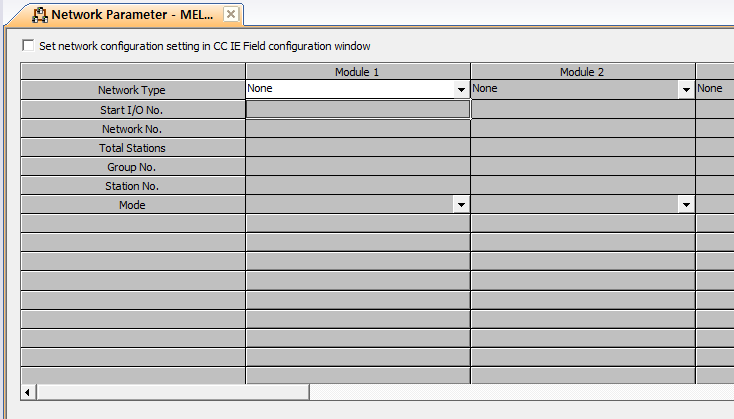
Task: Open Module 2 Network Type dropdown arrow
Action: pyautogui.click(x=686, y=89)
